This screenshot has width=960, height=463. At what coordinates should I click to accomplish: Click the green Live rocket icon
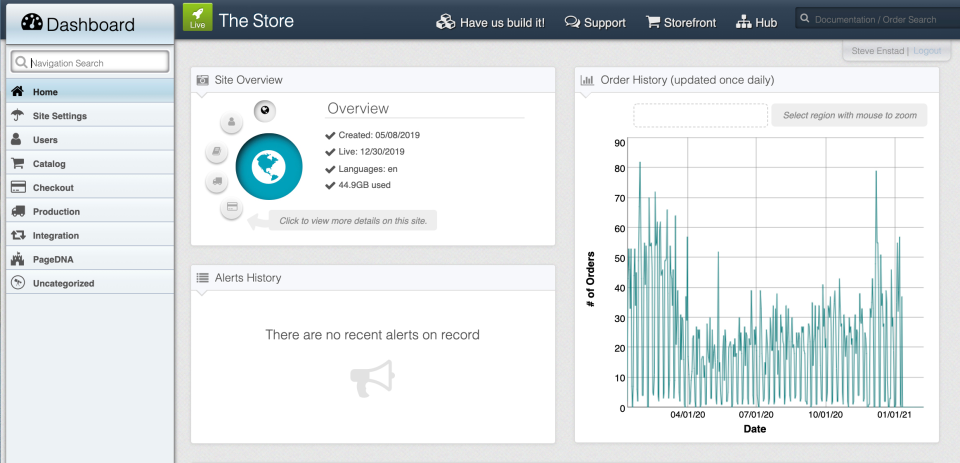[x=198, y=17]
